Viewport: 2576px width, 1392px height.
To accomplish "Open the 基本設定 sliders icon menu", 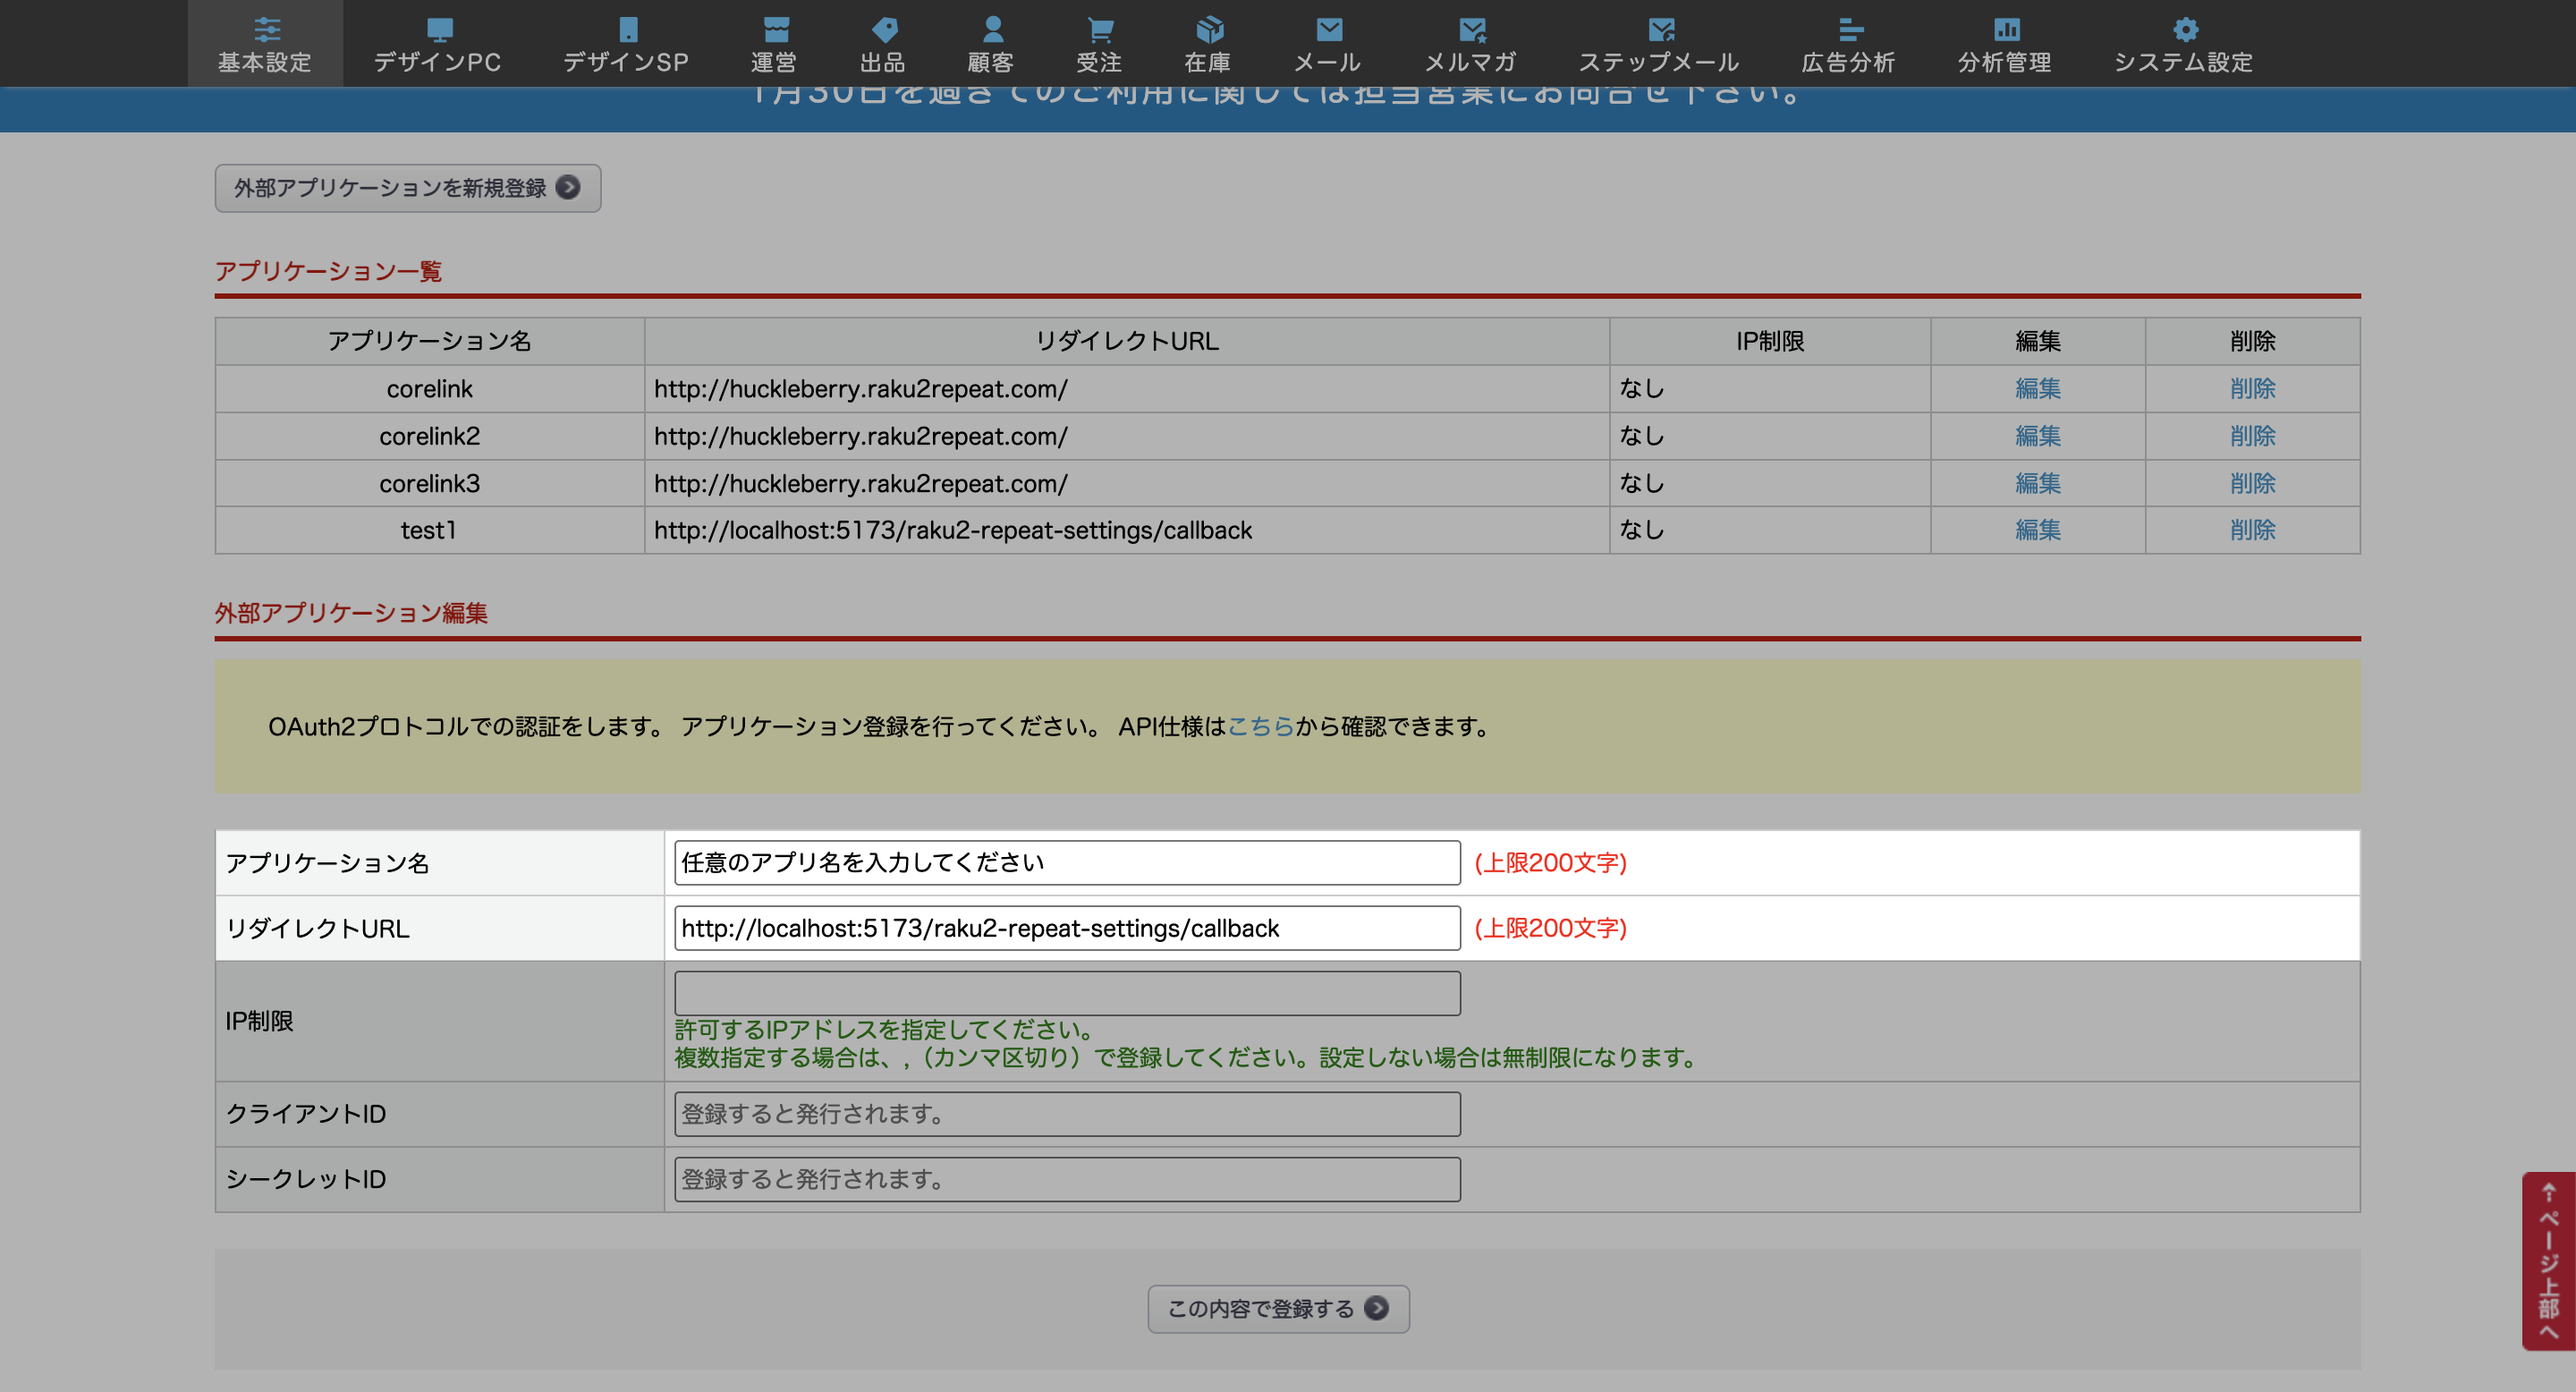I will [266, 29].
